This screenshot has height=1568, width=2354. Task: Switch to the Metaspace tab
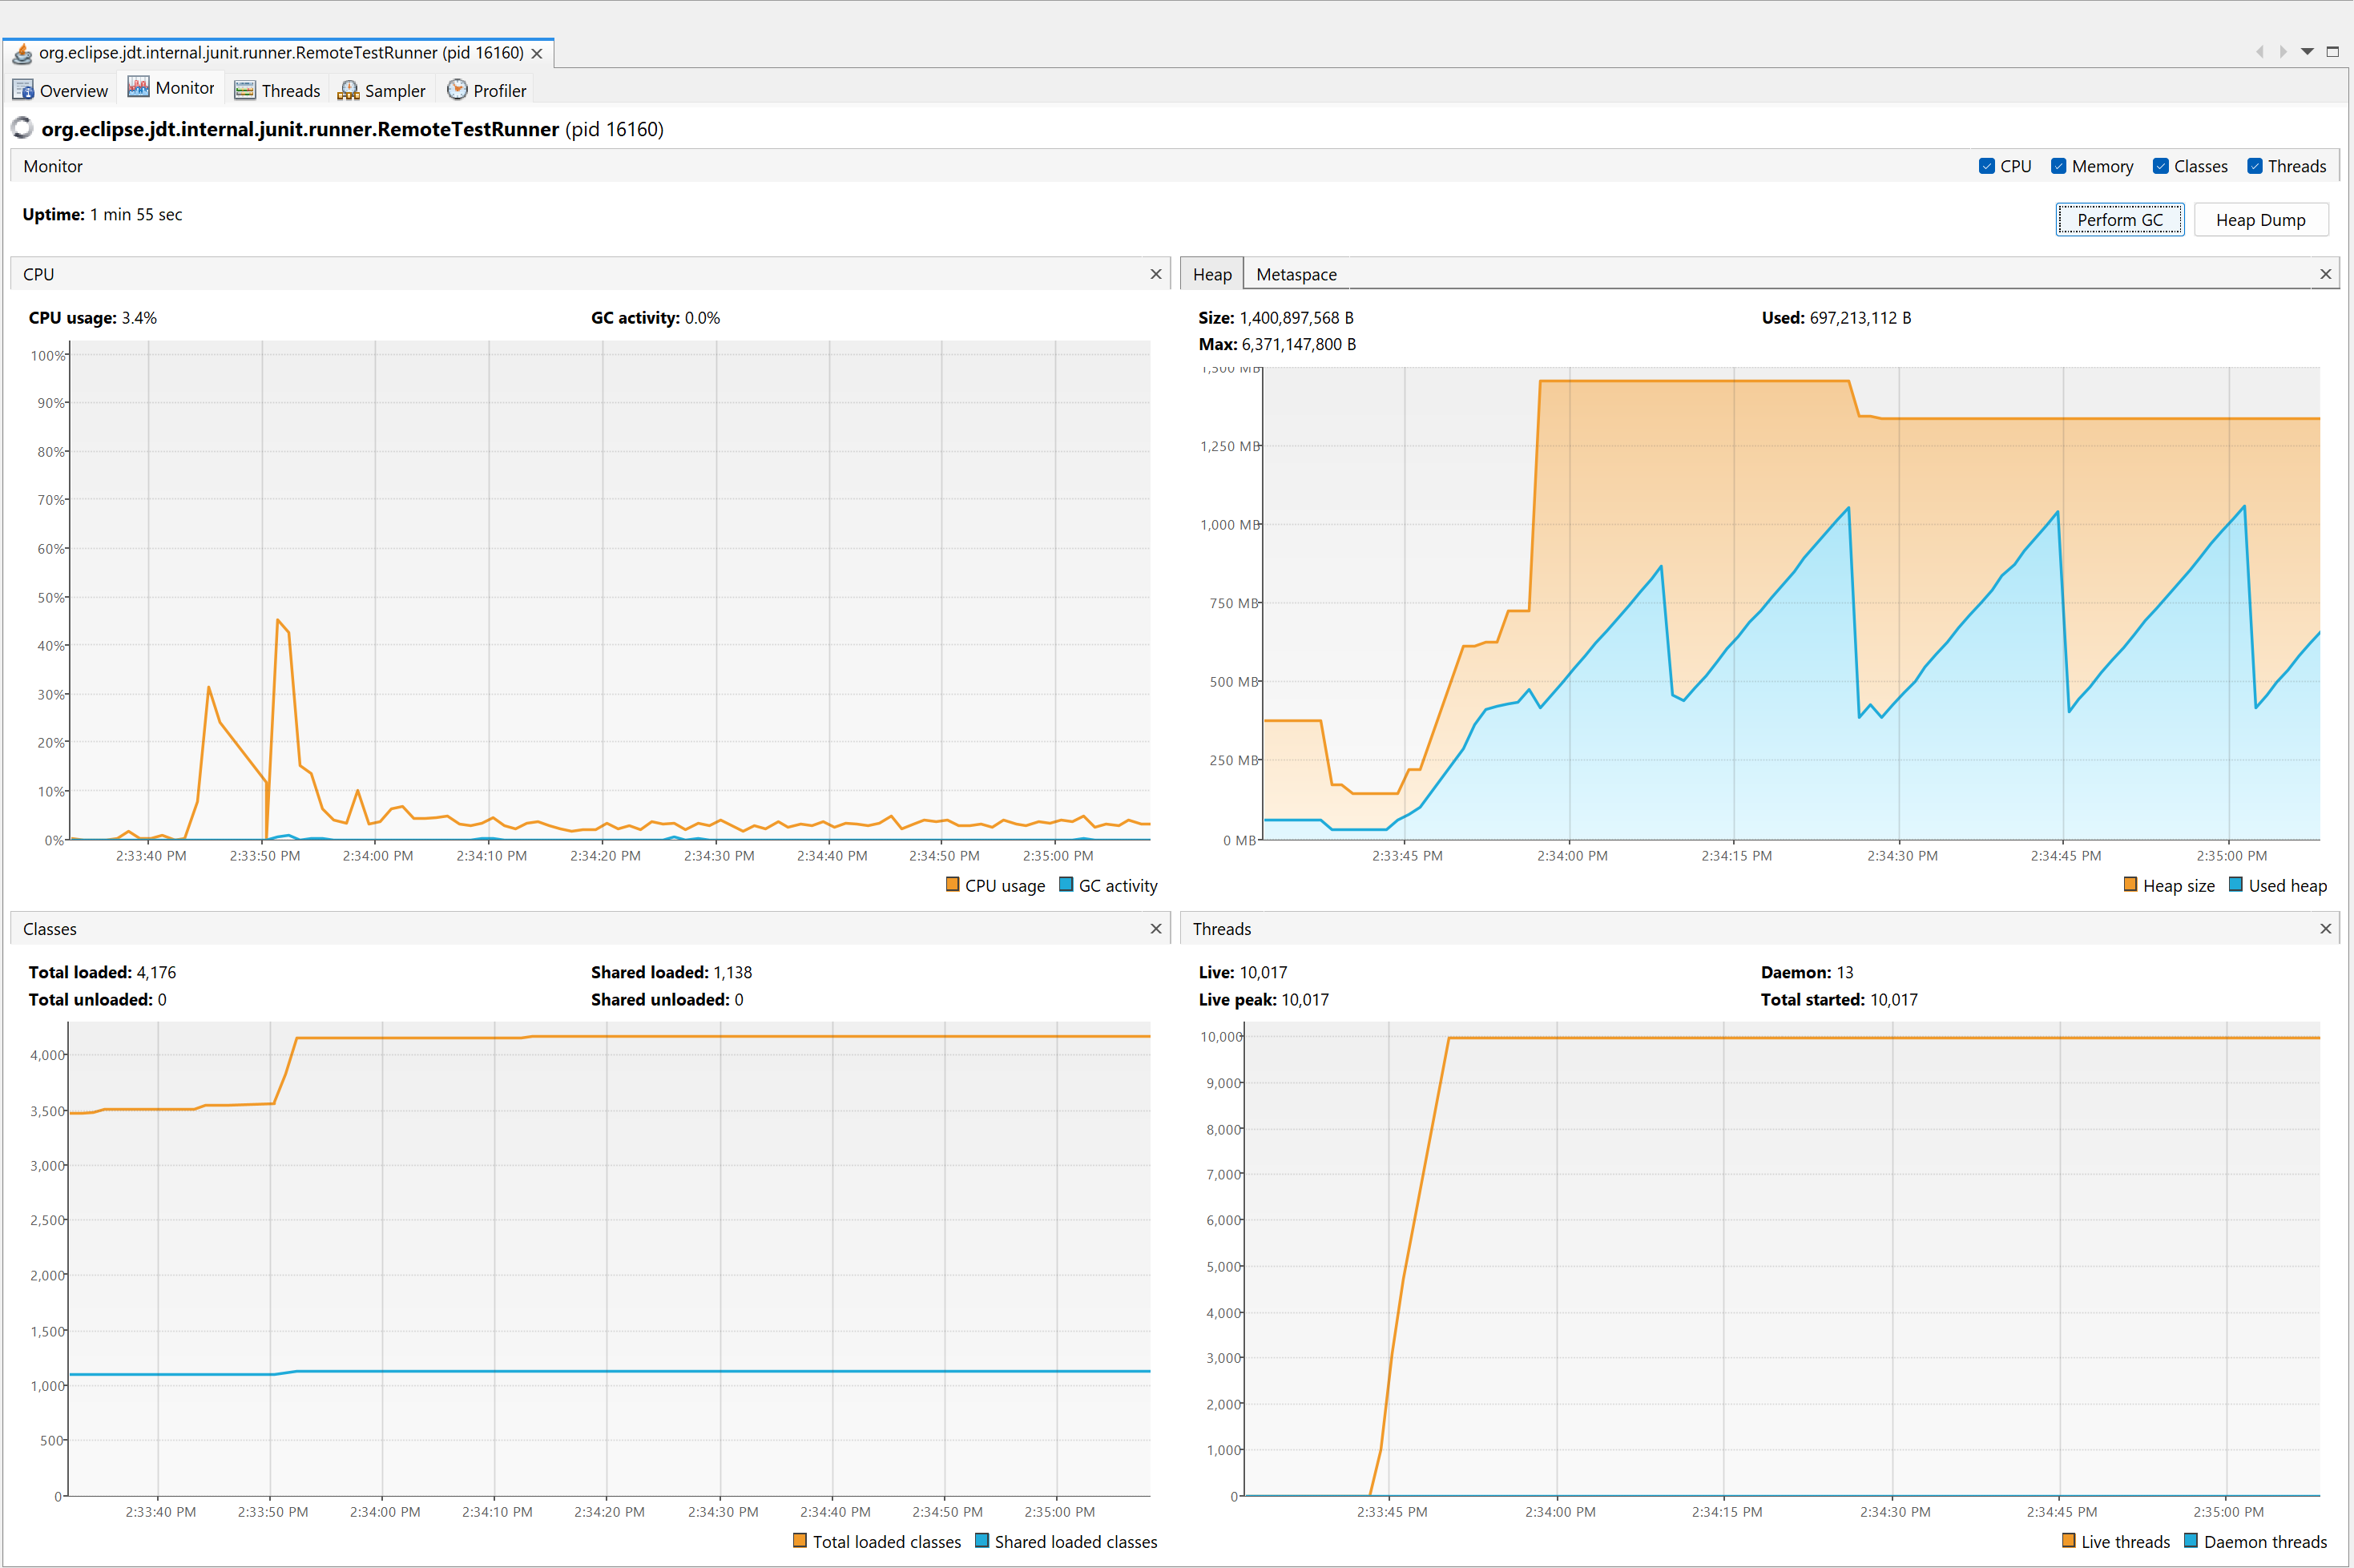coord(1295,274)
